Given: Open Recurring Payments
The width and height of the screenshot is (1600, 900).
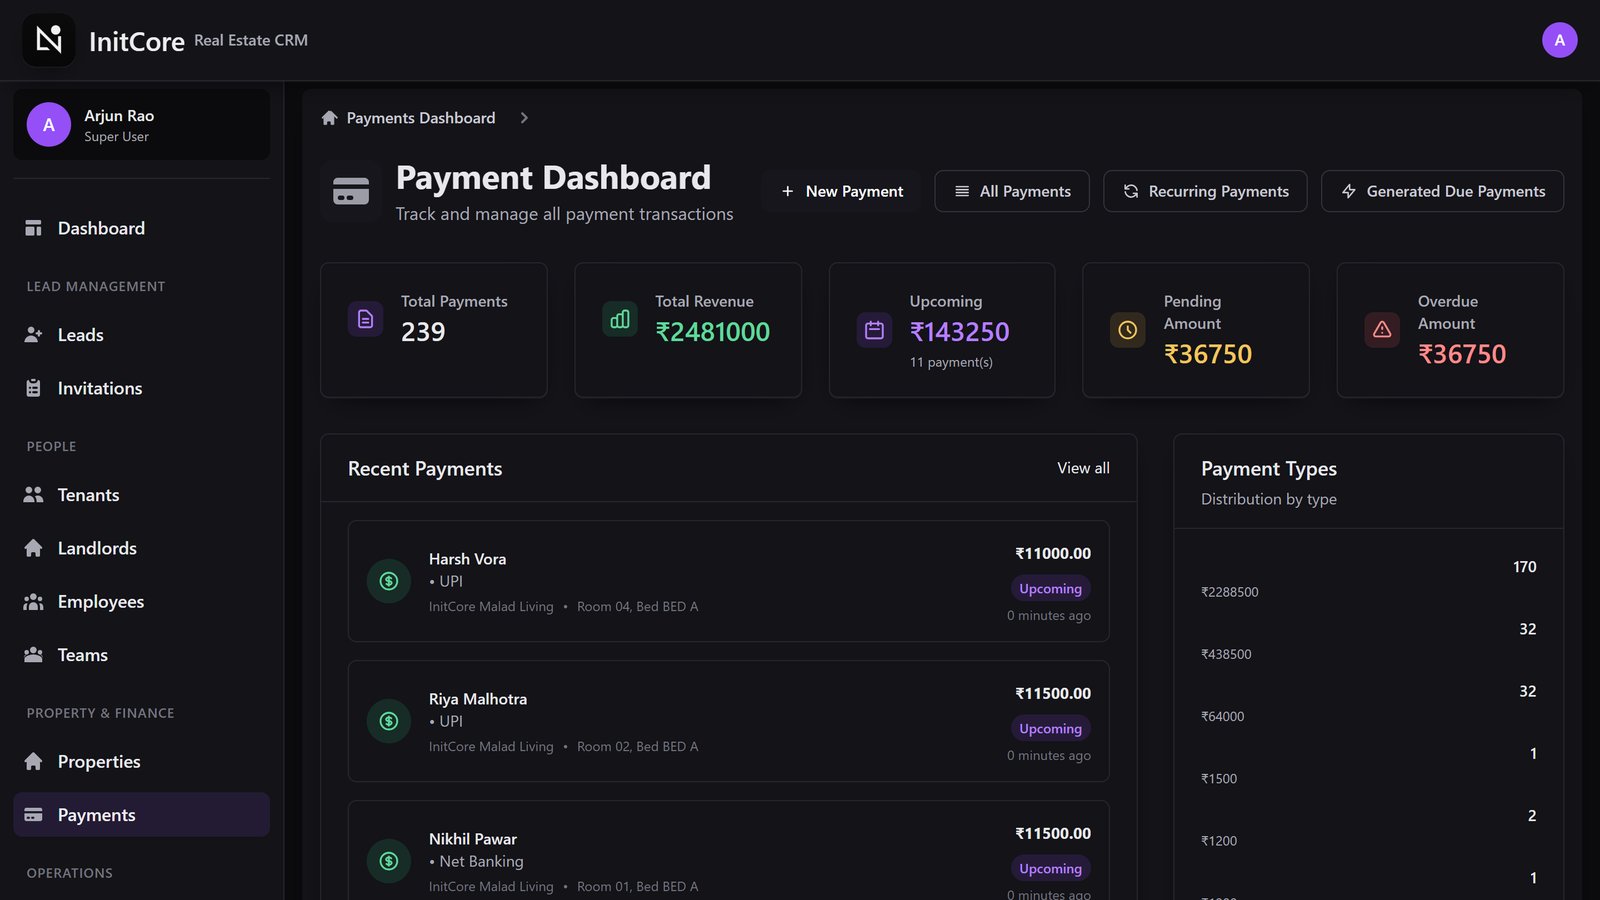Looking at the screenshot, I should (x=1205, y=191).
